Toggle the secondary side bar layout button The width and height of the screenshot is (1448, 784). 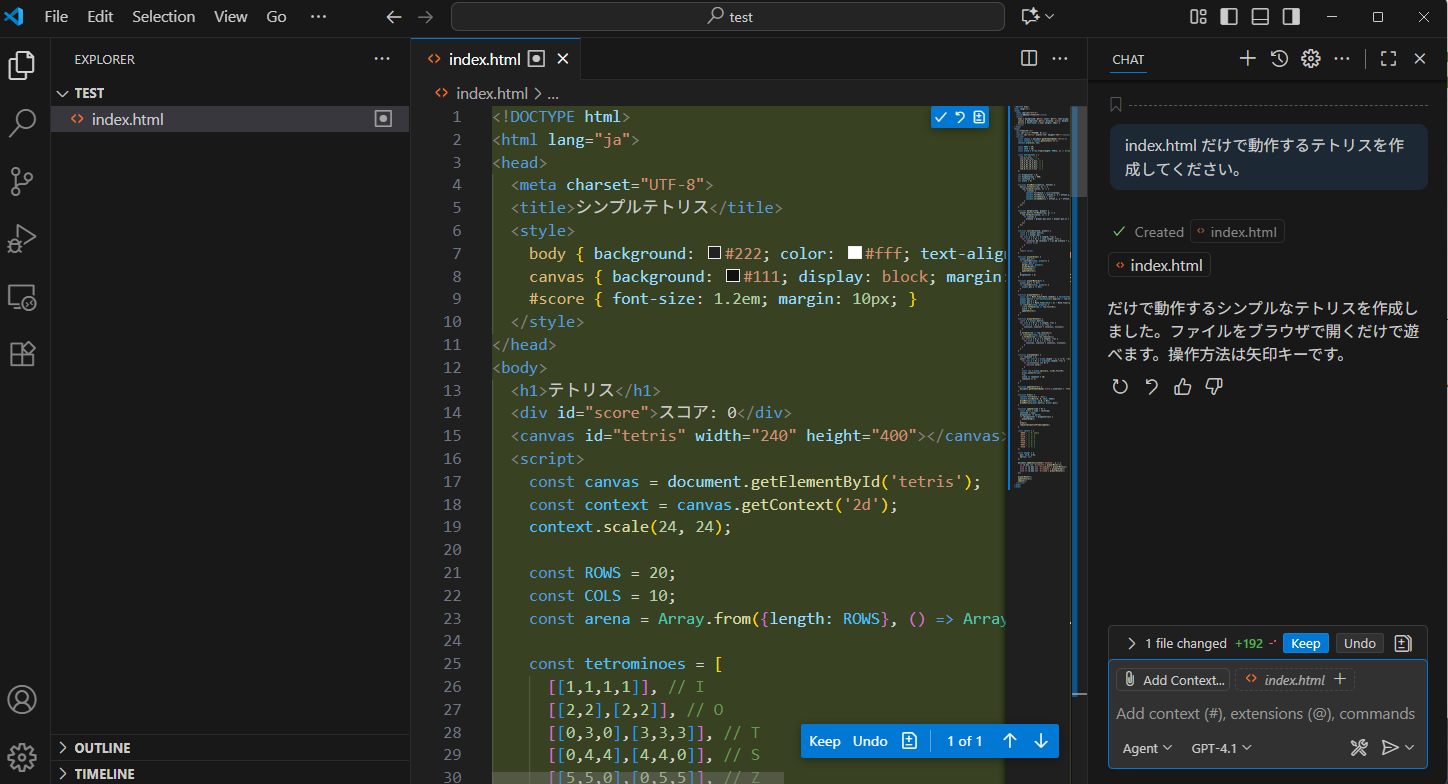(x=1291, y=17)
